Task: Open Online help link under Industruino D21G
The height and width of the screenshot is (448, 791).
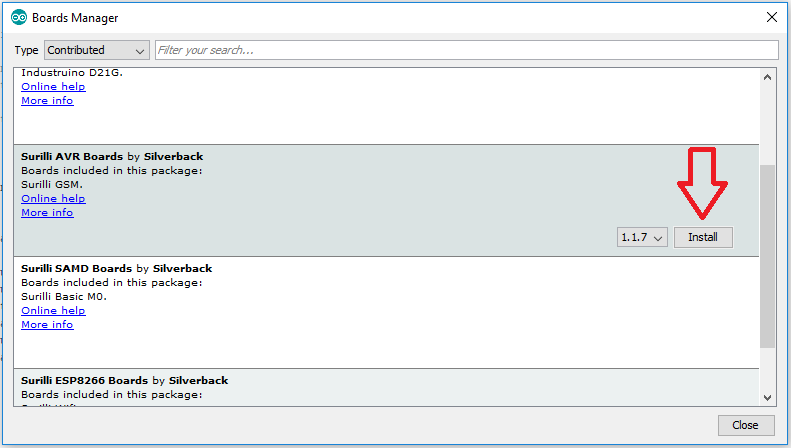Action: (53, 87)
